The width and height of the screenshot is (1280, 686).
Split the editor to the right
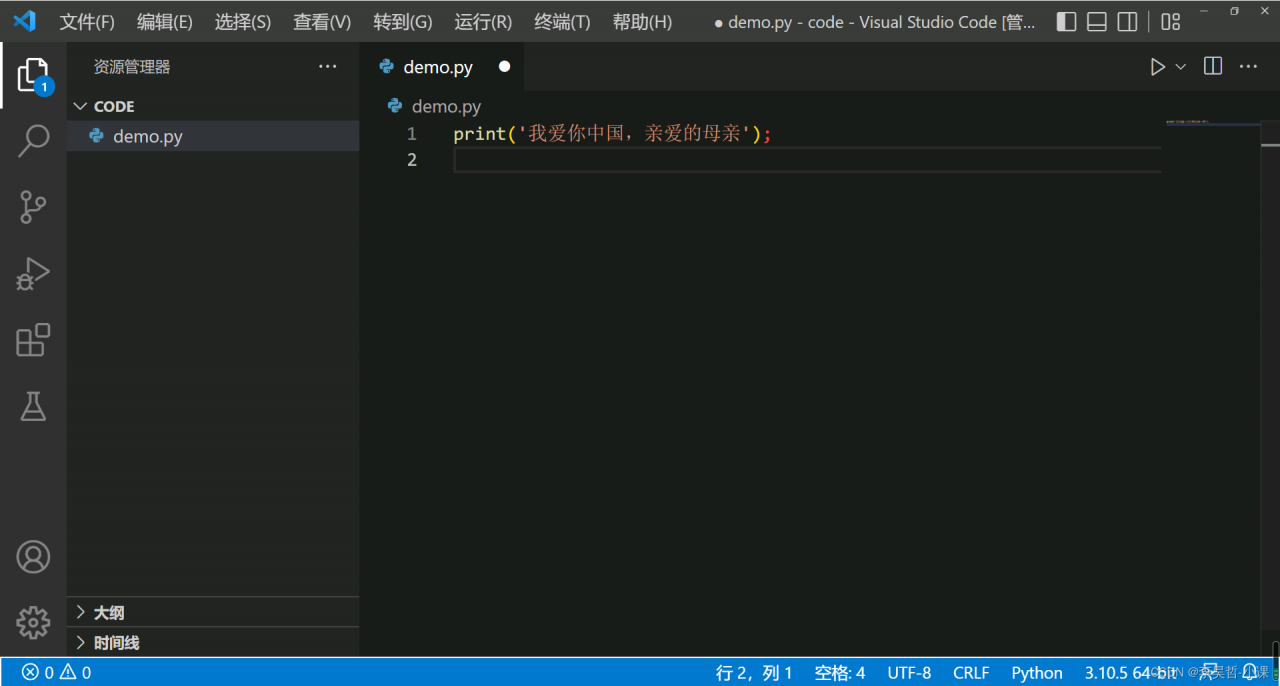[x=1213, y=67]
